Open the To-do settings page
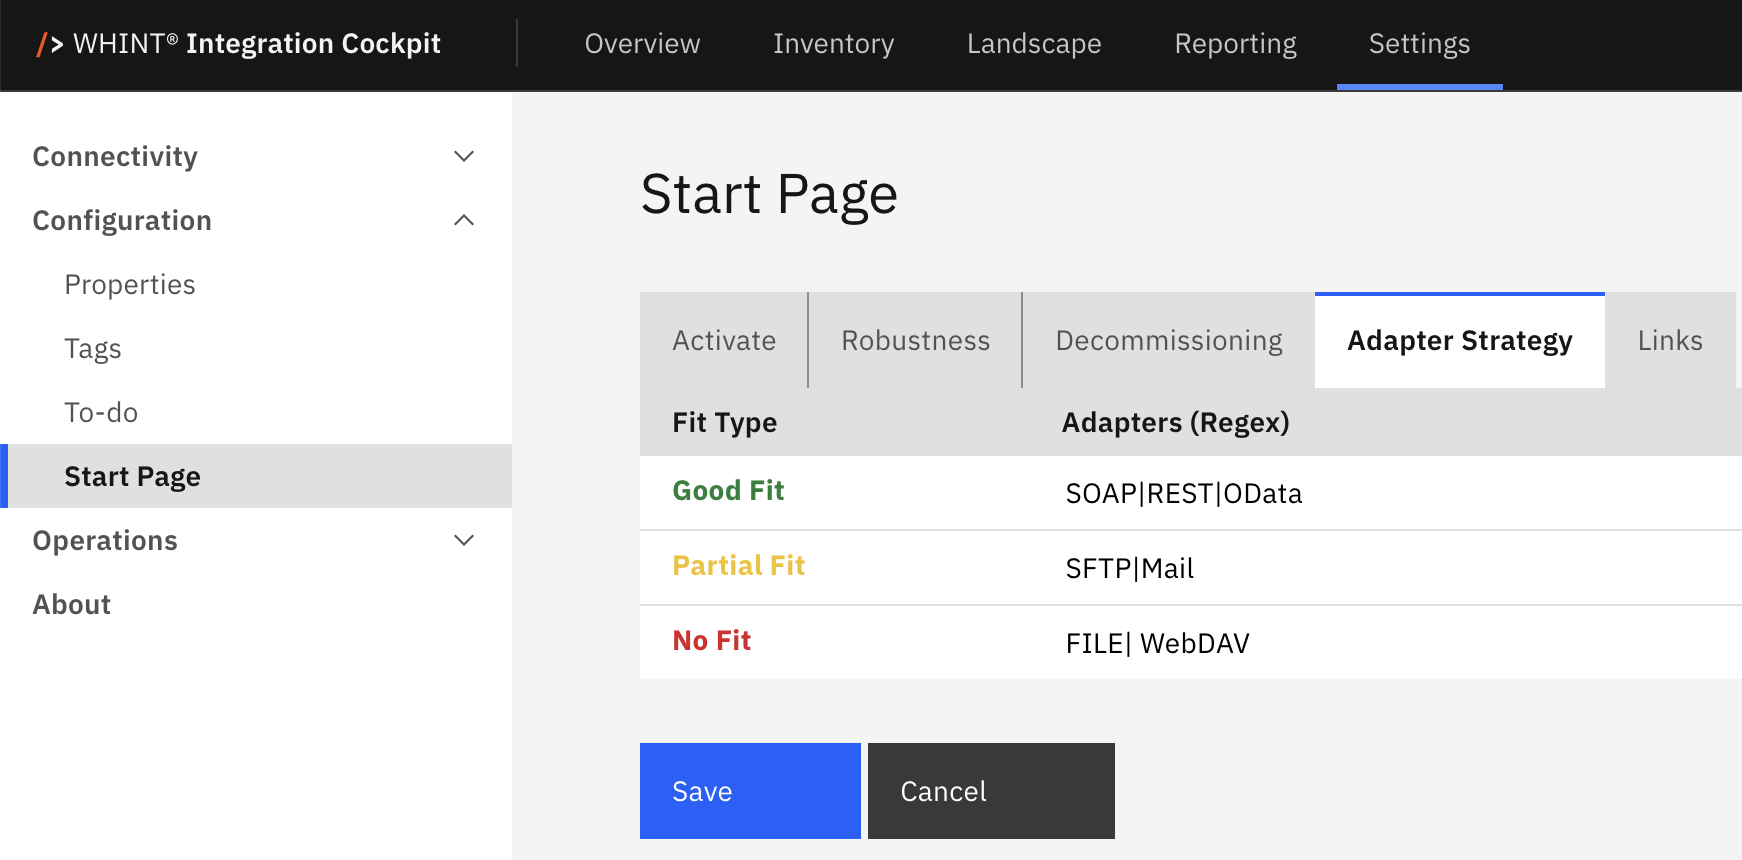1742x860 pixels. (x=101, y=412)
